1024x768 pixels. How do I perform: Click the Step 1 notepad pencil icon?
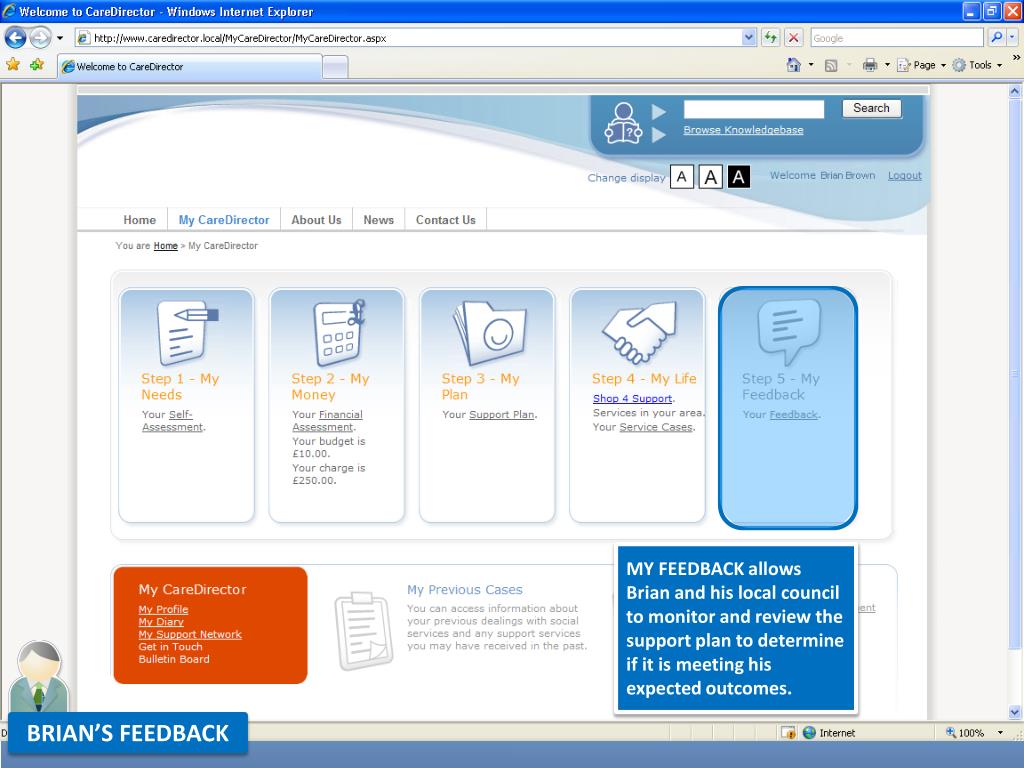pos(187,332)
